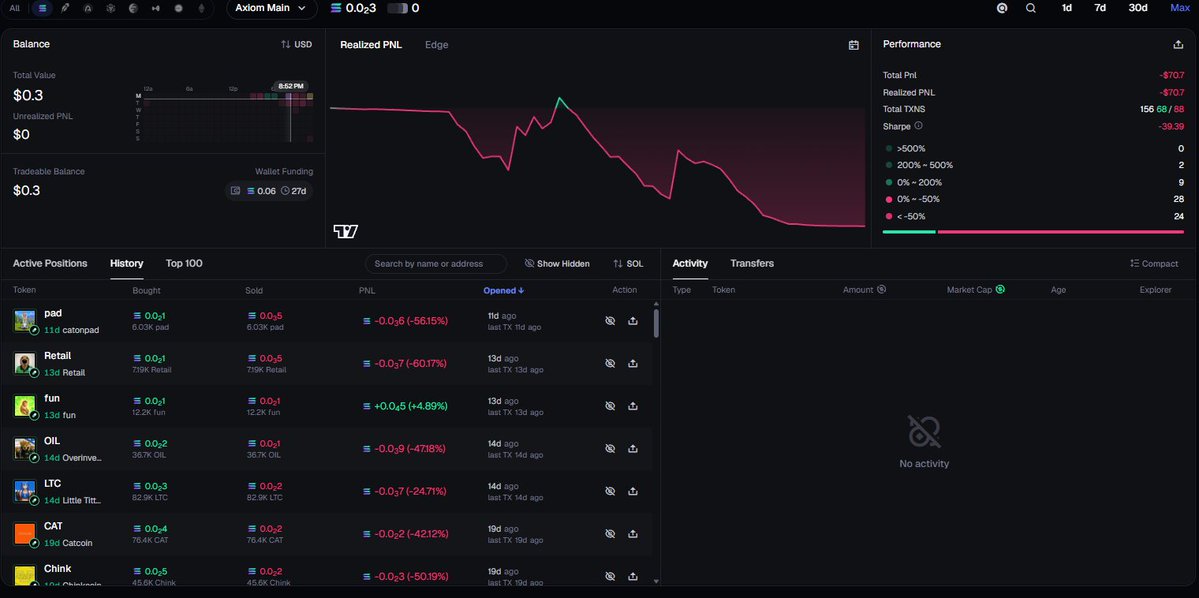Open the Realized PNL calendar icon
This screenshot has height=598, width=1199.
[x=853, y=45]
